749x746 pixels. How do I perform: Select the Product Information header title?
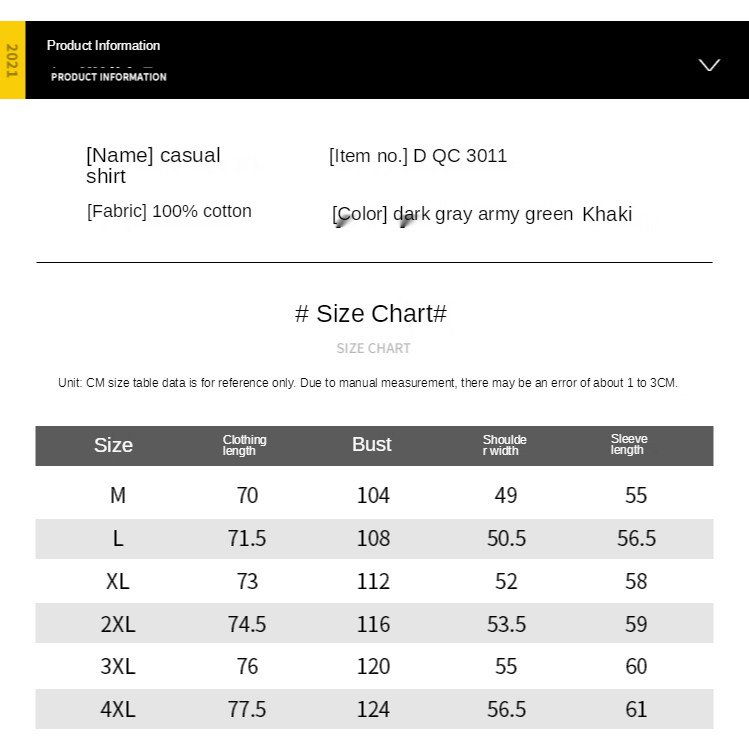[103, 45]
